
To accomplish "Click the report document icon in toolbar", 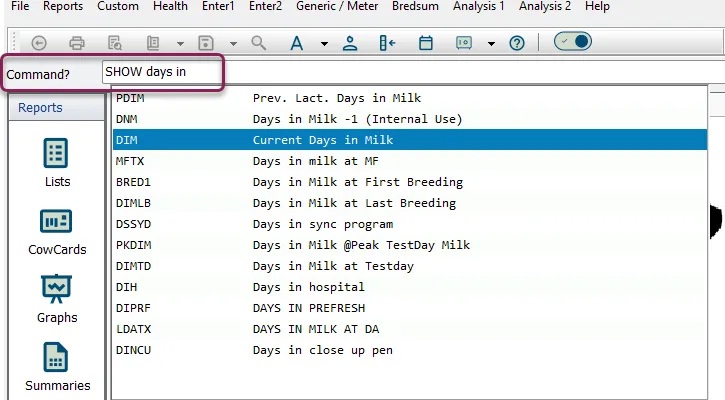I will pyautogui.click(x=153, y=43).
